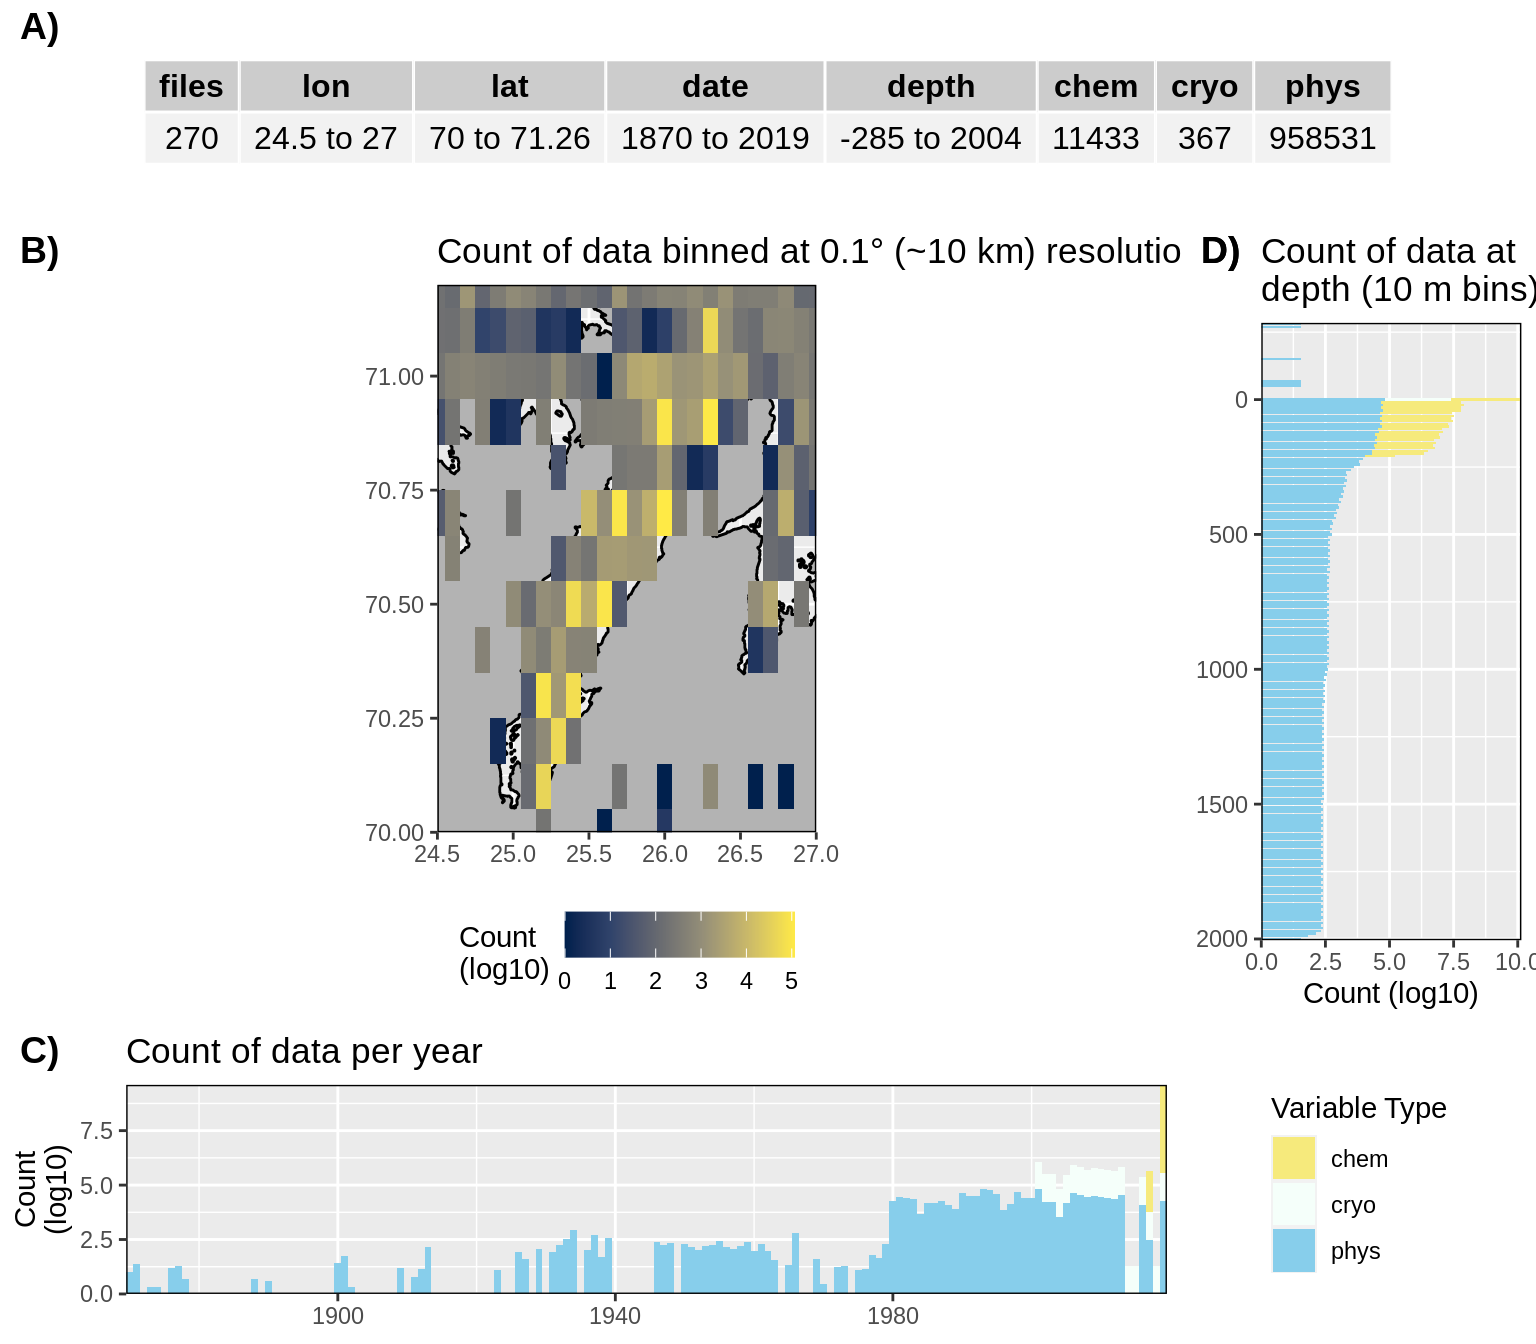Click the color bar tick label 0
The height and width of the screenshot is (1344, 1536).
click(565, 981)
